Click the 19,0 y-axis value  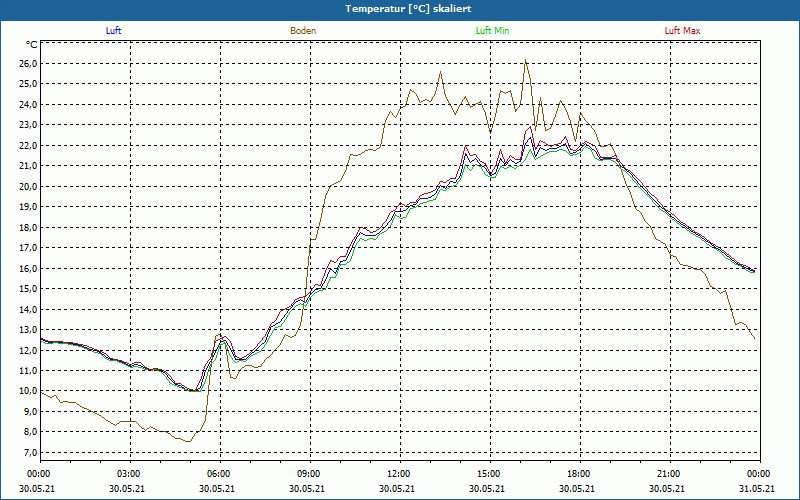click(29, 207)
